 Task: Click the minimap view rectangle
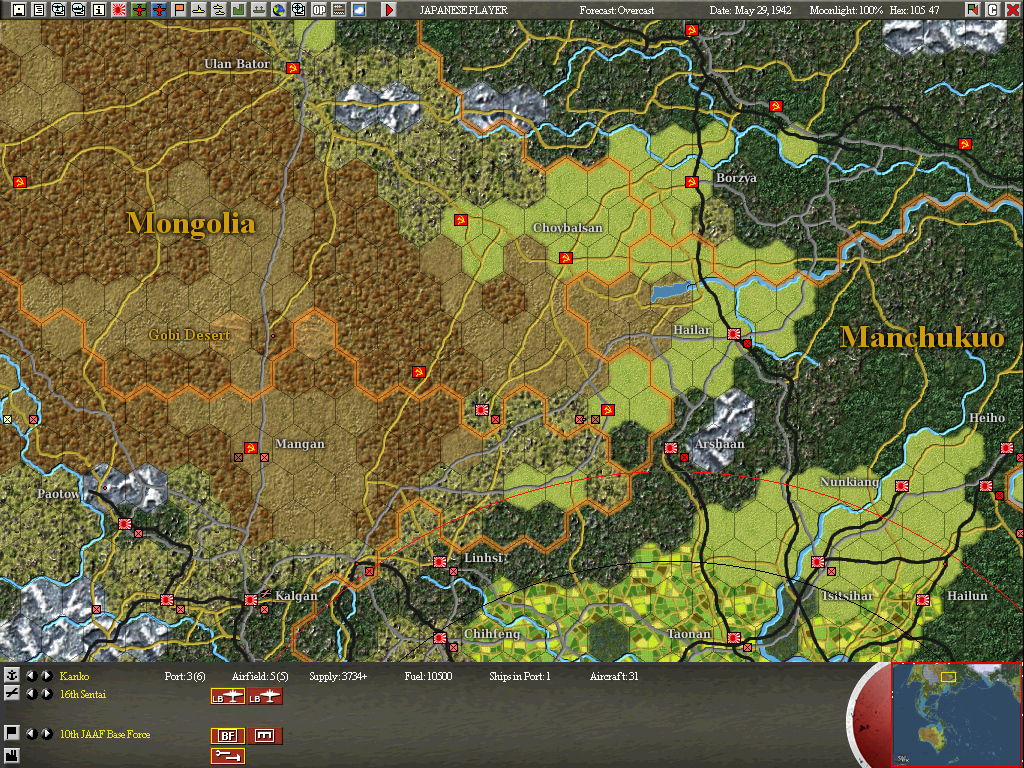coord(948,677)
